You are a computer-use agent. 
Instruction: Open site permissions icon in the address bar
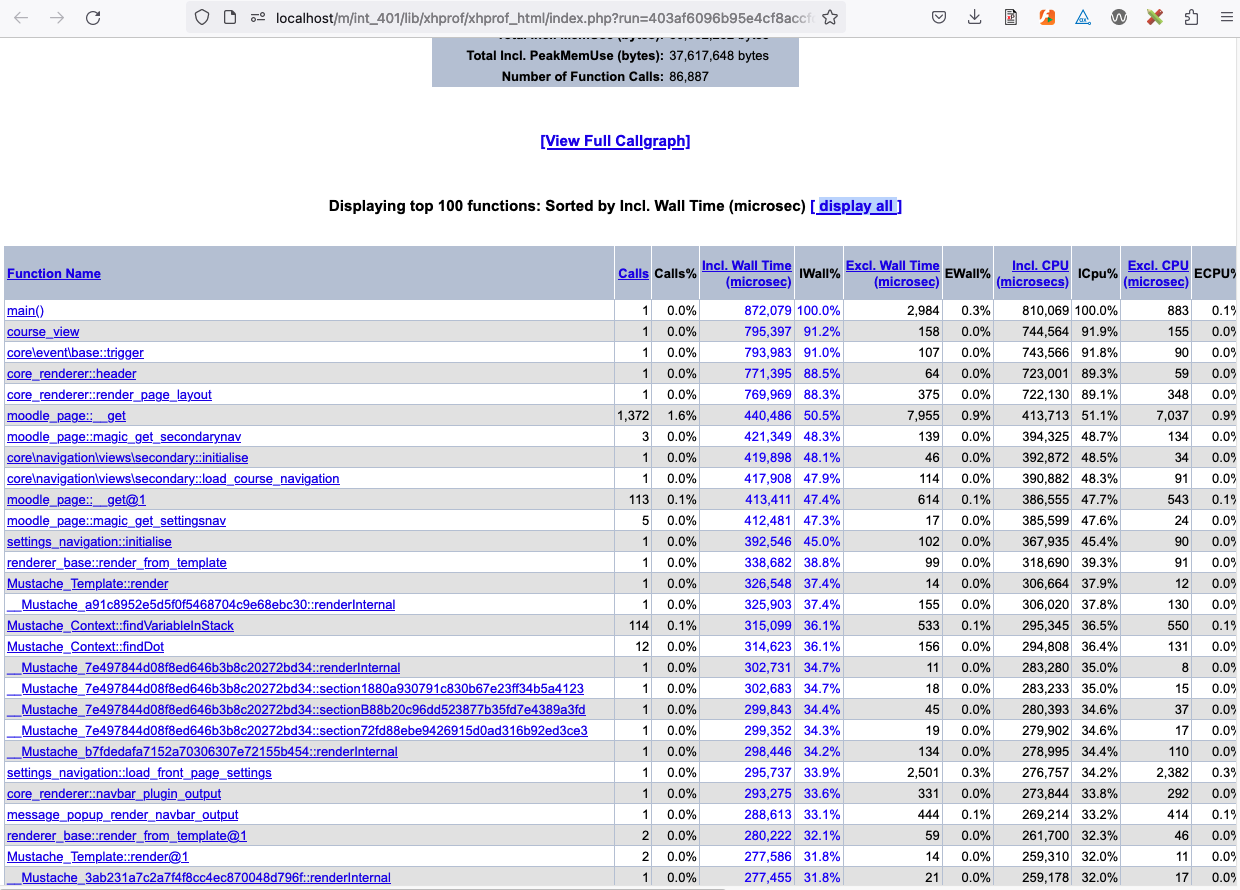click(257, 17)
